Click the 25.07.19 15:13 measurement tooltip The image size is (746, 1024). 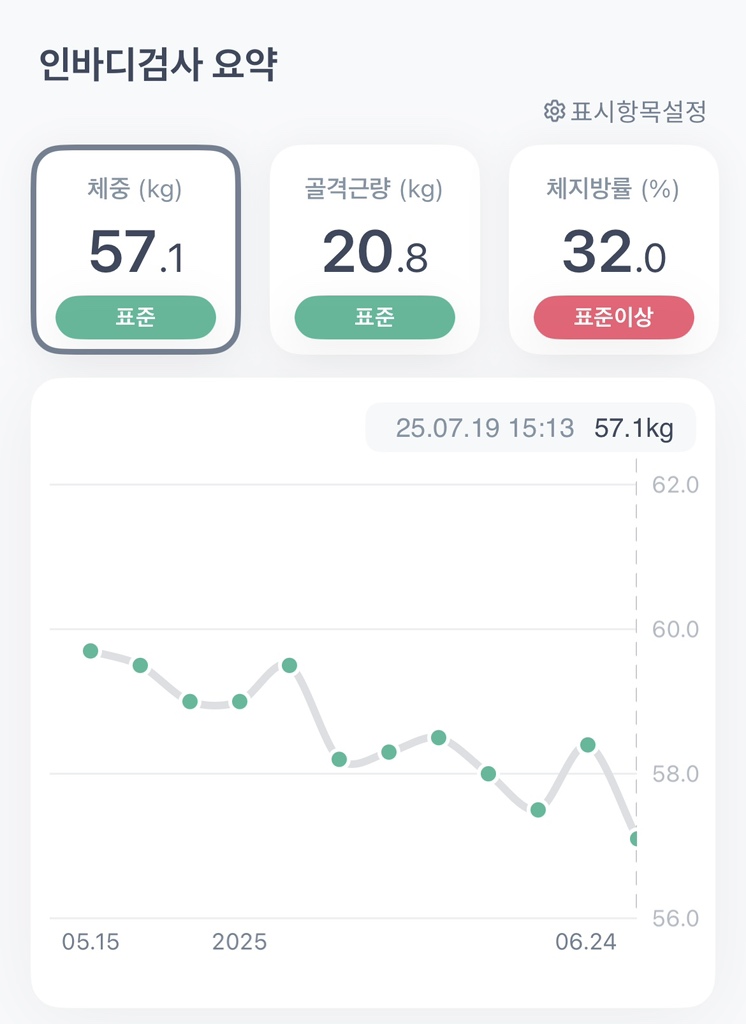click(x=531, y=429)
